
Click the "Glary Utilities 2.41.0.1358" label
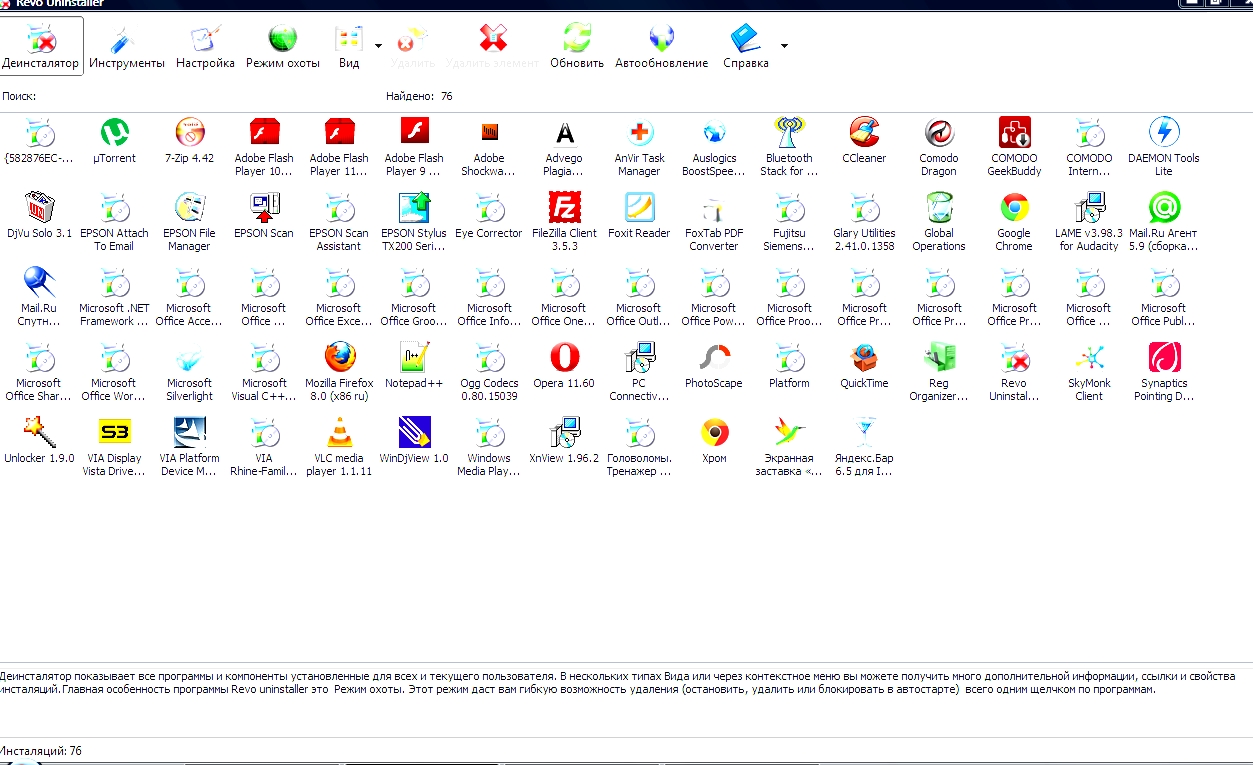pyautogui.click(x=865, y=240)
